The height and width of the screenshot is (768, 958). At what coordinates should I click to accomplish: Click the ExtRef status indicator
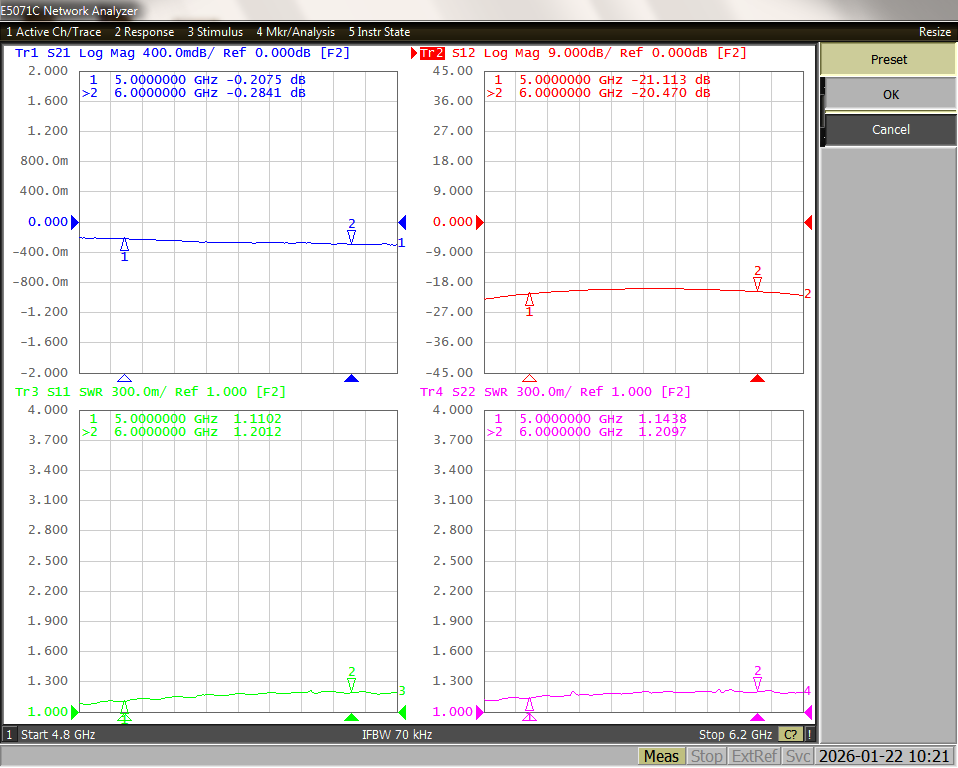755,756
